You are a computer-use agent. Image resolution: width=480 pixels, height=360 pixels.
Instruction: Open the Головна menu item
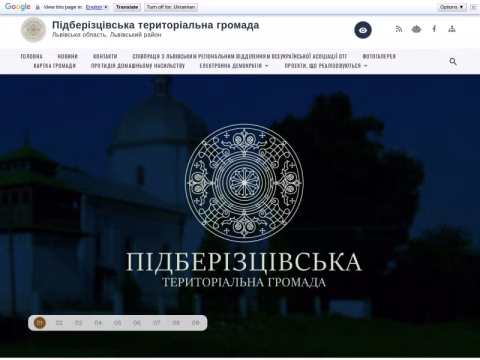coord(31,56)
